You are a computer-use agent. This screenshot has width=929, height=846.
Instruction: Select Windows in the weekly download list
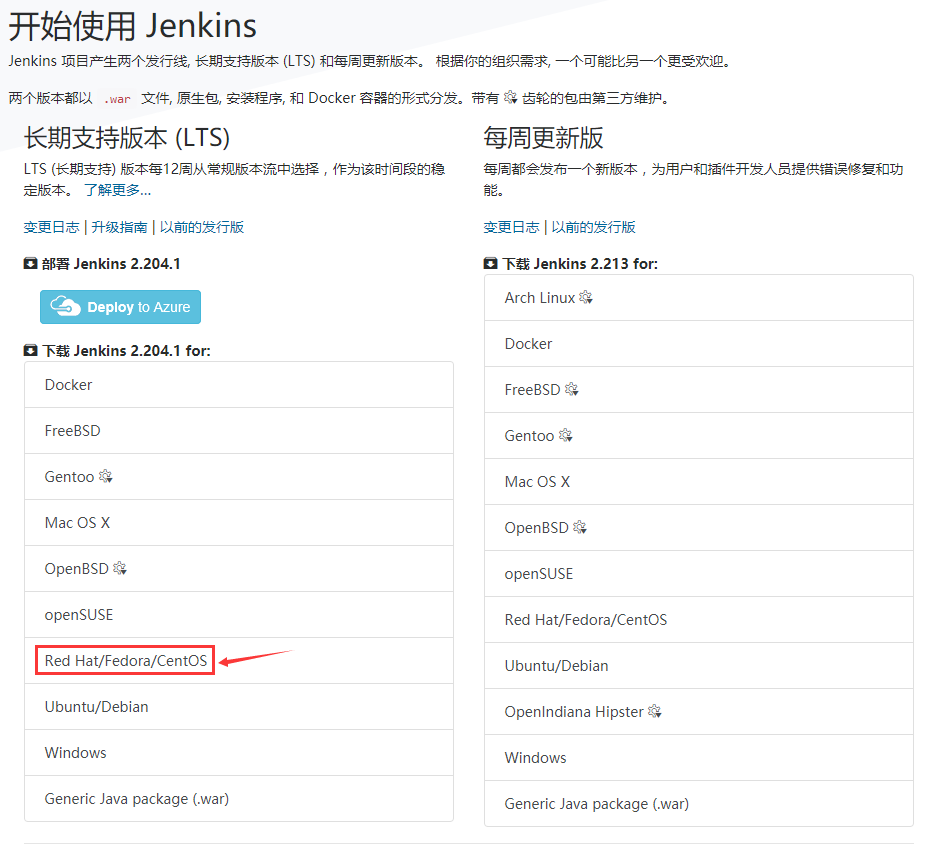[699, 758]
